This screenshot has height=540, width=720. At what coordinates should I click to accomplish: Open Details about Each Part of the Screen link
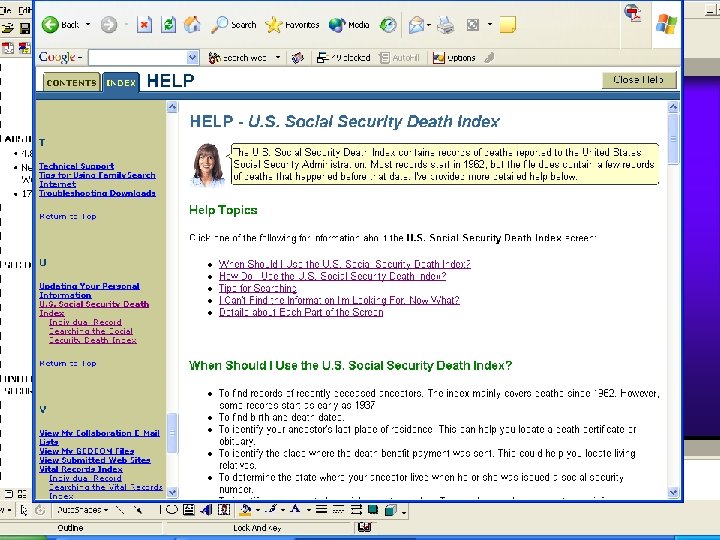coord(301,312)
